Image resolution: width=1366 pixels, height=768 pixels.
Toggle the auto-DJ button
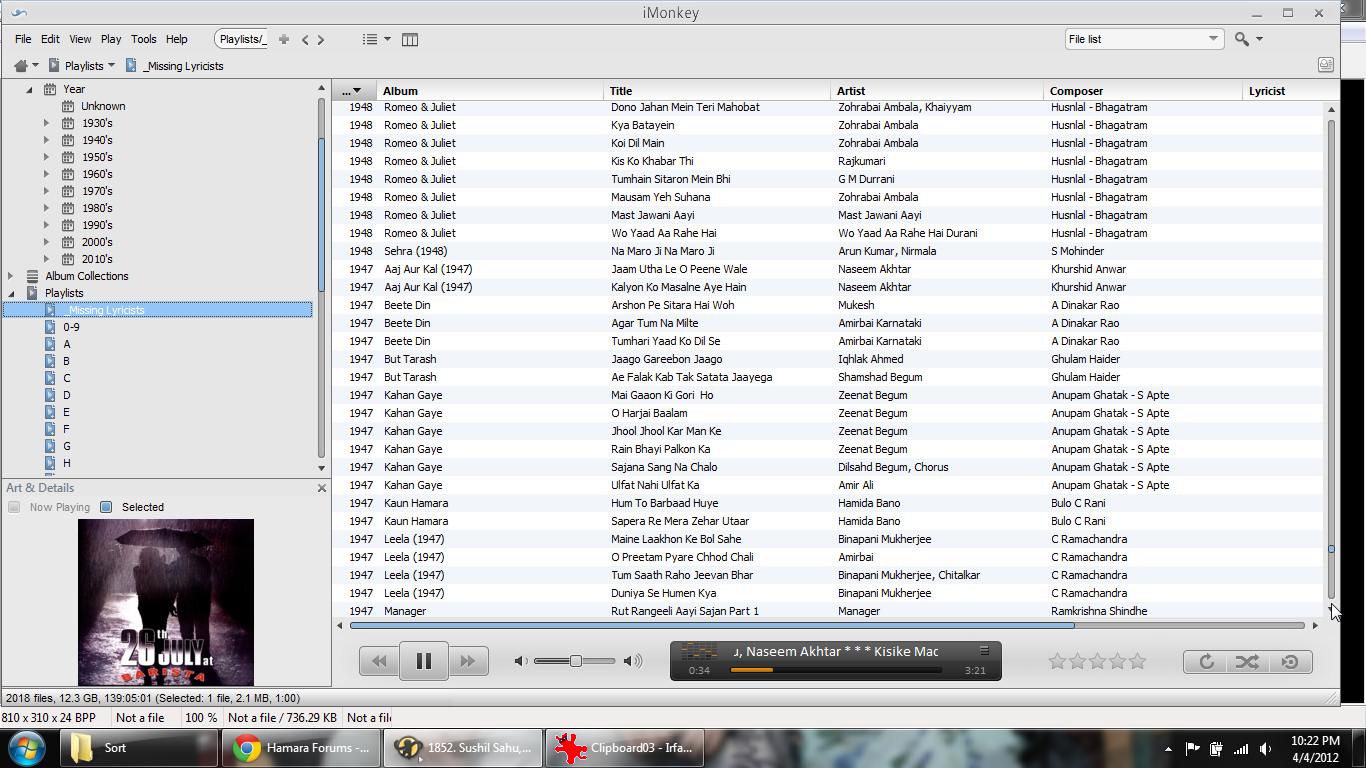point(1290,661)
